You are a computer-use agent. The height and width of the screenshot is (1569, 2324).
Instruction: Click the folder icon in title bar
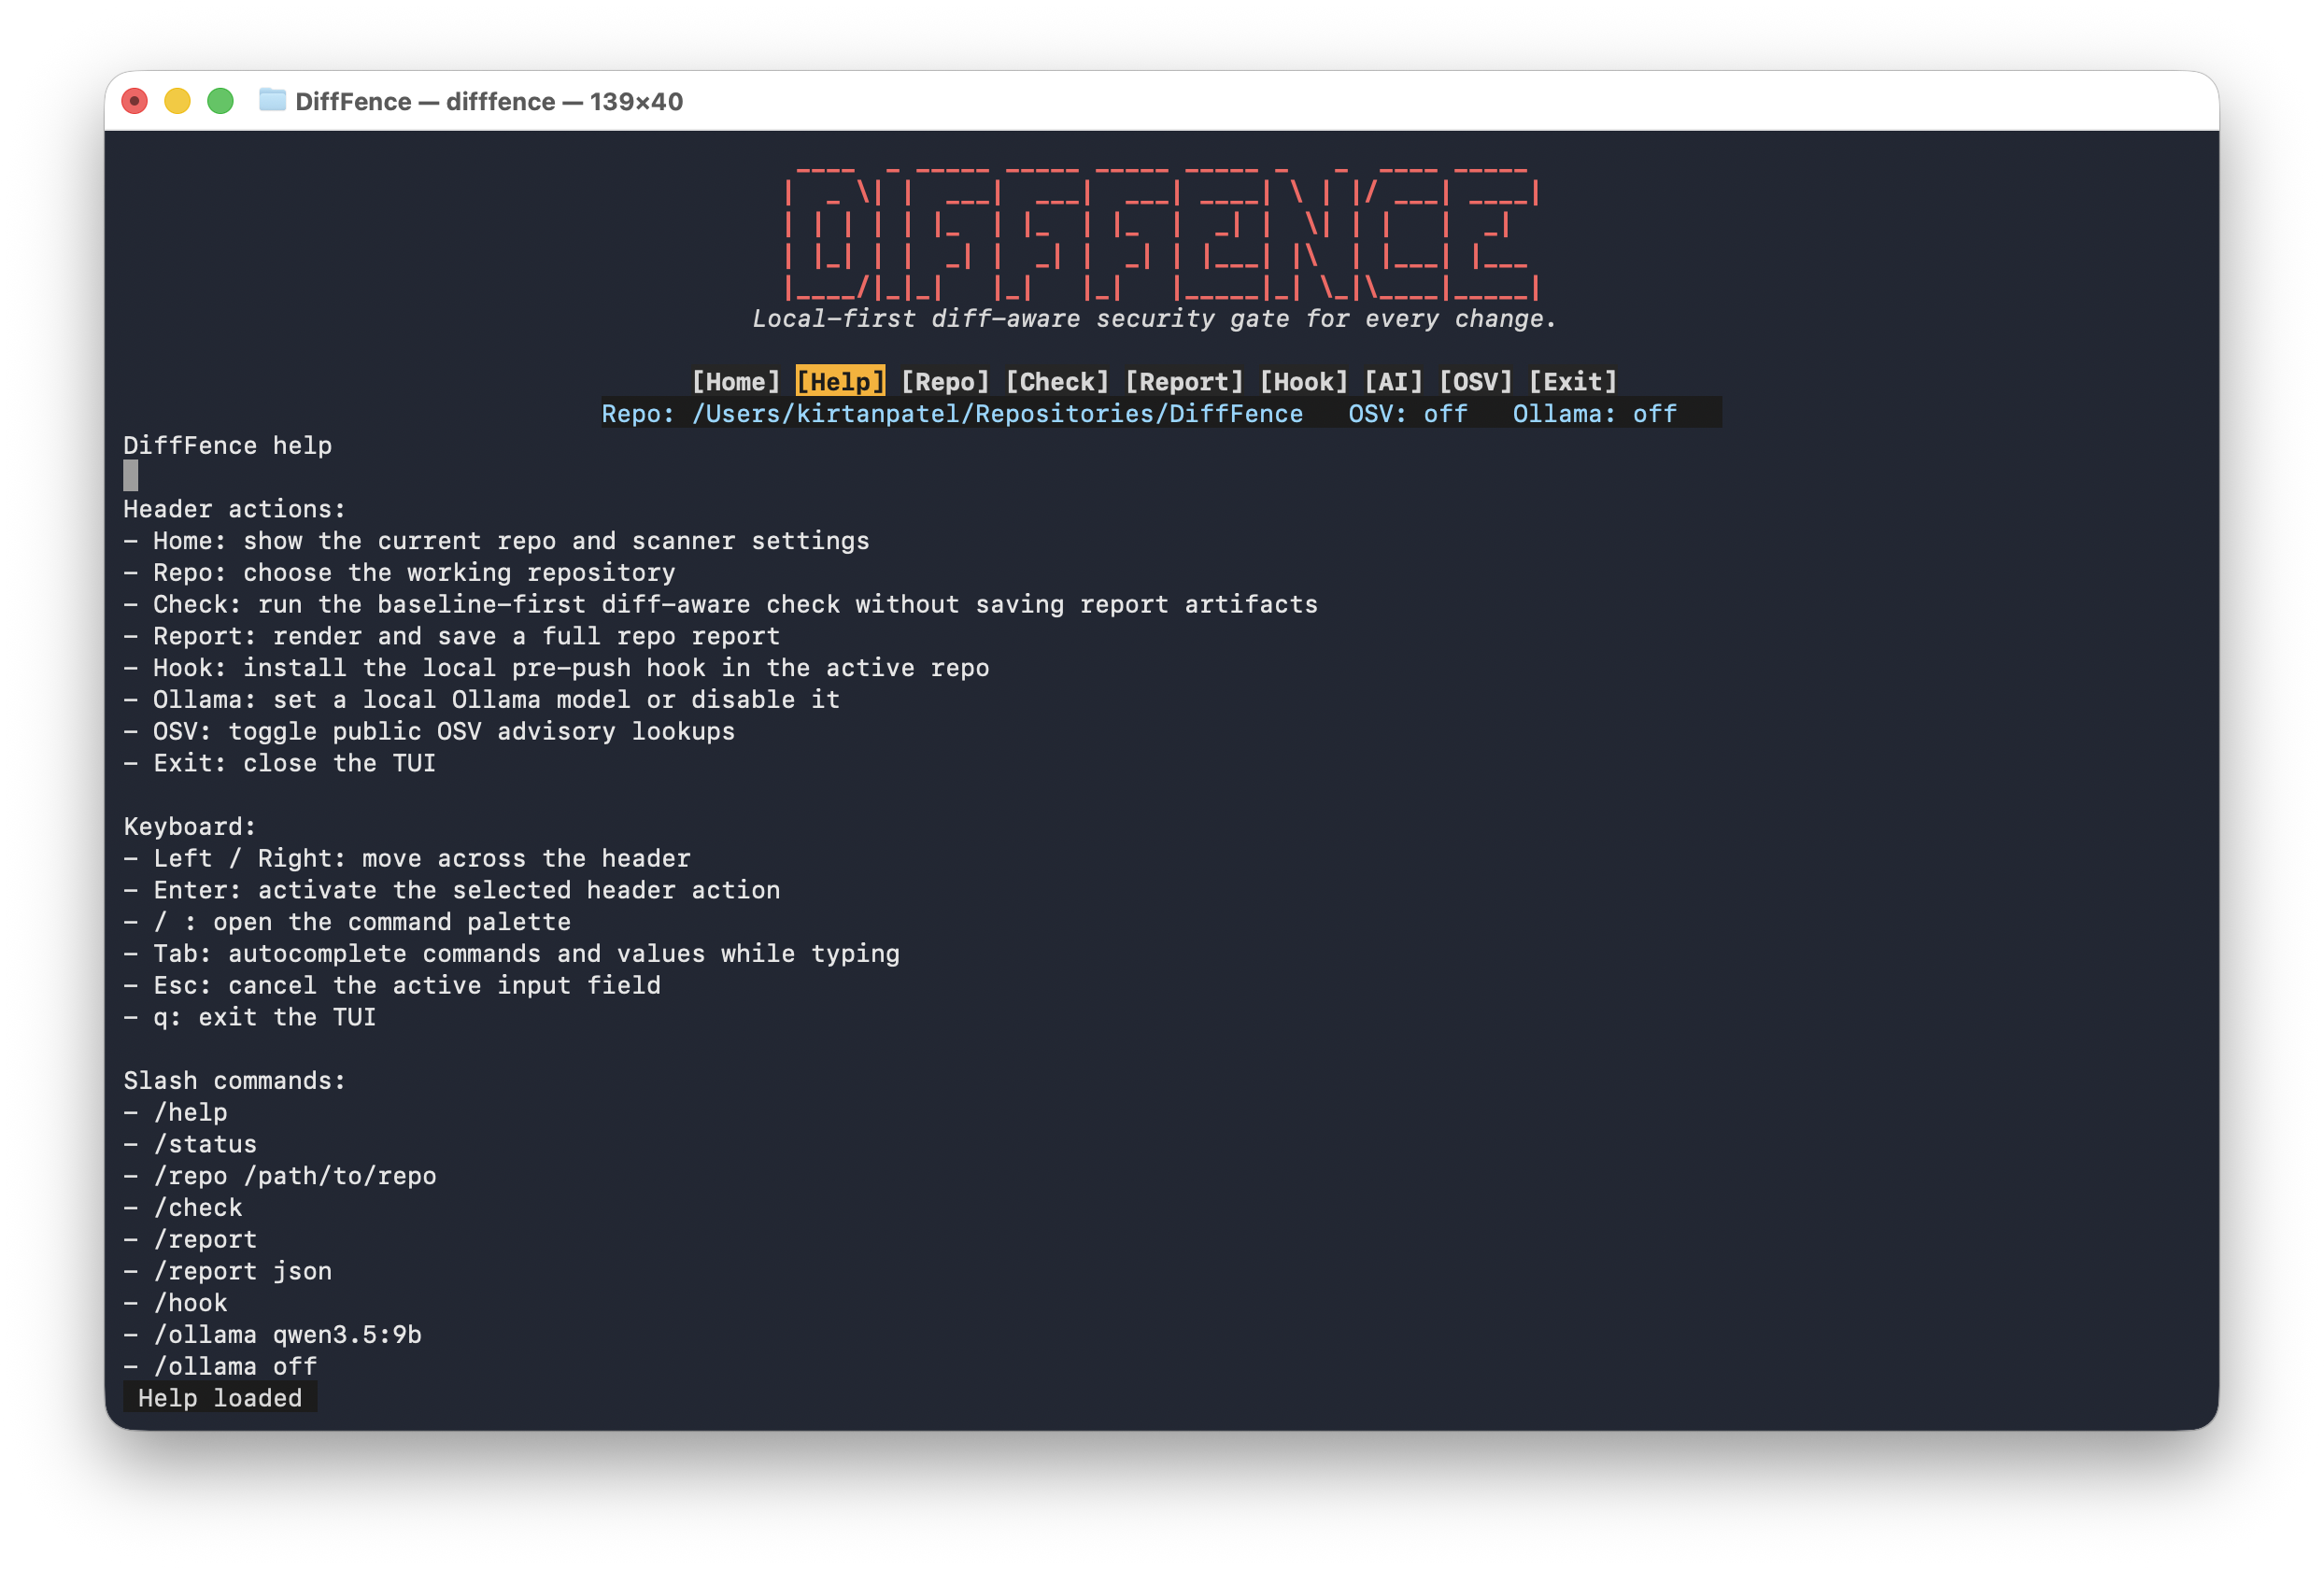(x=272, y=101)
